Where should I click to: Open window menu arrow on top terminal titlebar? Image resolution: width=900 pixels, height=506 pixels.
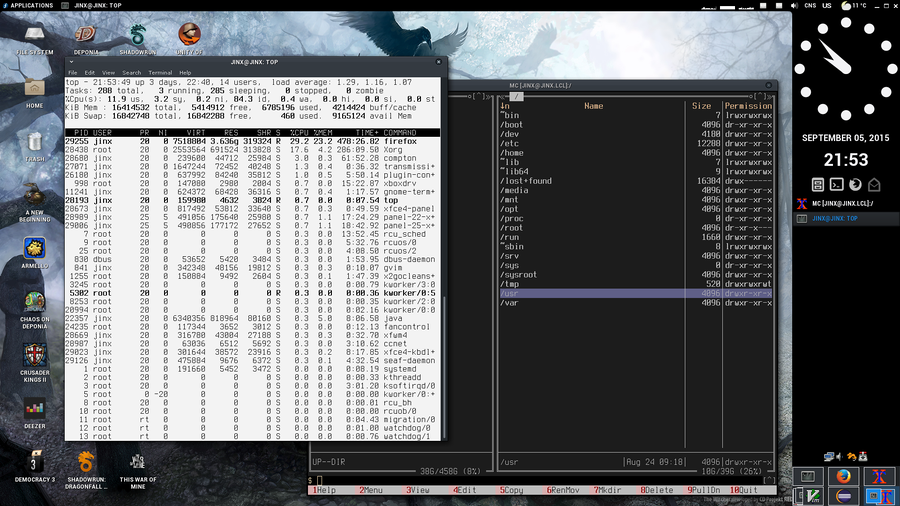pyautogui.click(x=72, y=62)
